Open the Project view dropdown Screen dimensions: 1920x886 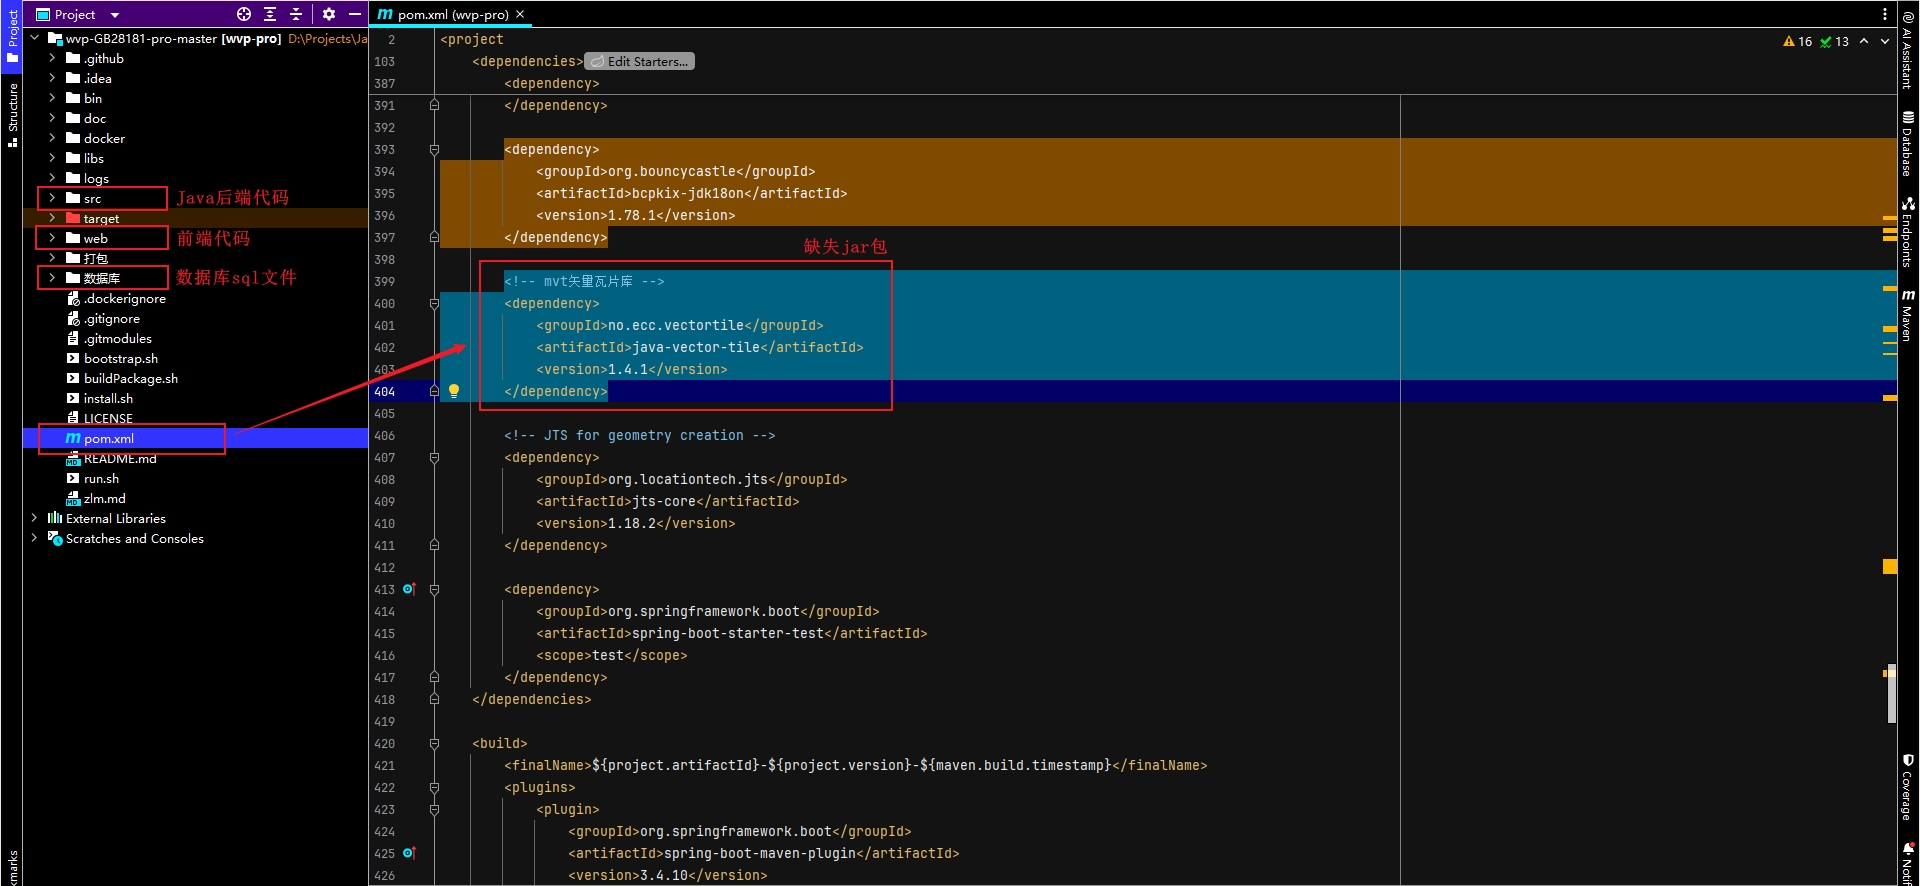[x=115, y=15]
